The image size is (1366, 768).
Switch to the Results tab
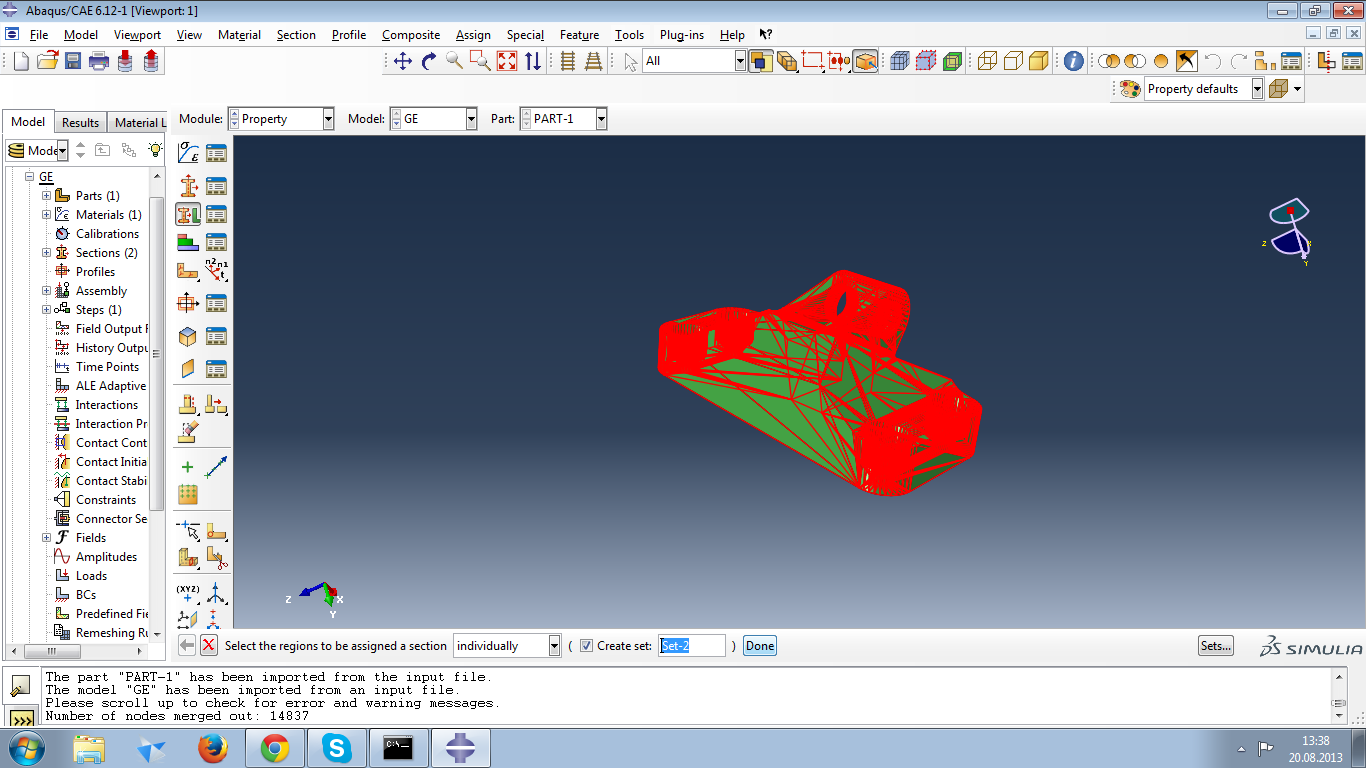80,123
